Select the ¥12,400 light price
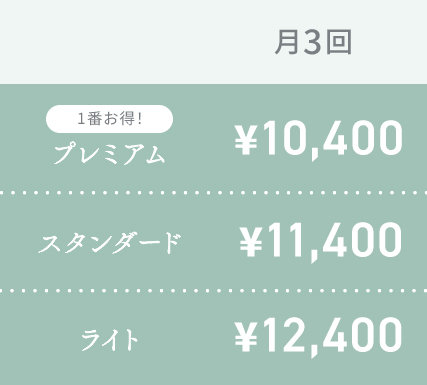 [318, 337]
